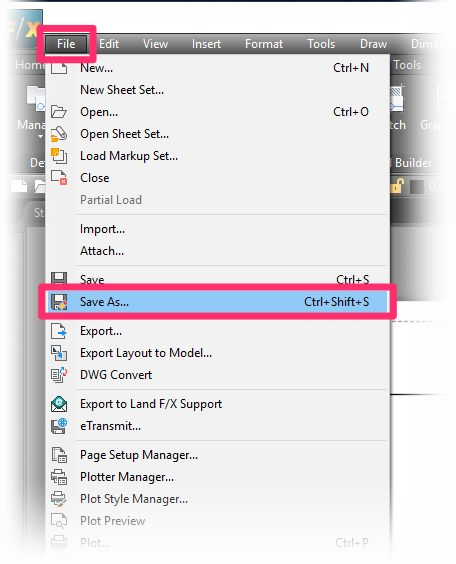This screenshot has height=564, width=456.
Task: Click the Open folder icon
Action: pyautogui.click(x=59, y=112)
